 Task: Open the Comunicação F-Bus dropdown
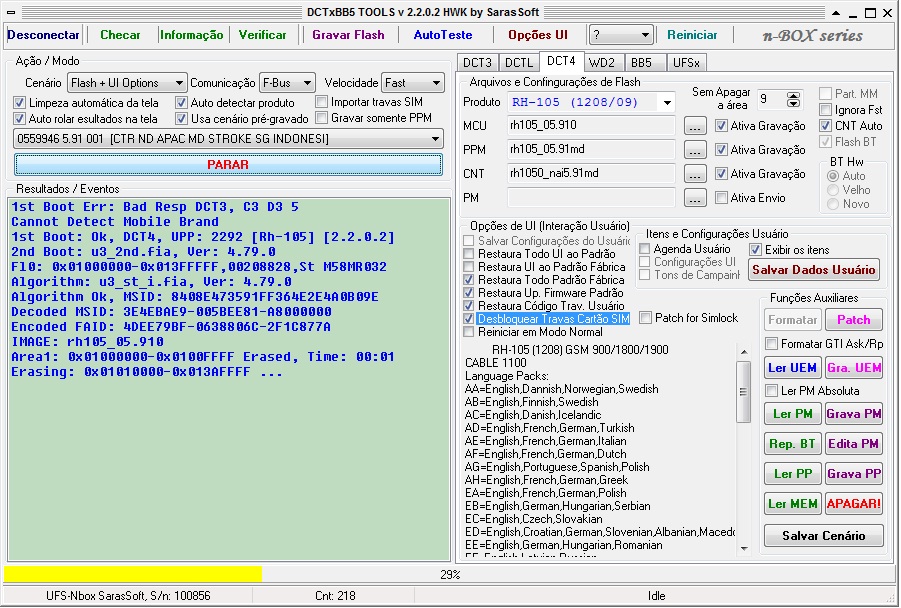click(287, 83)
